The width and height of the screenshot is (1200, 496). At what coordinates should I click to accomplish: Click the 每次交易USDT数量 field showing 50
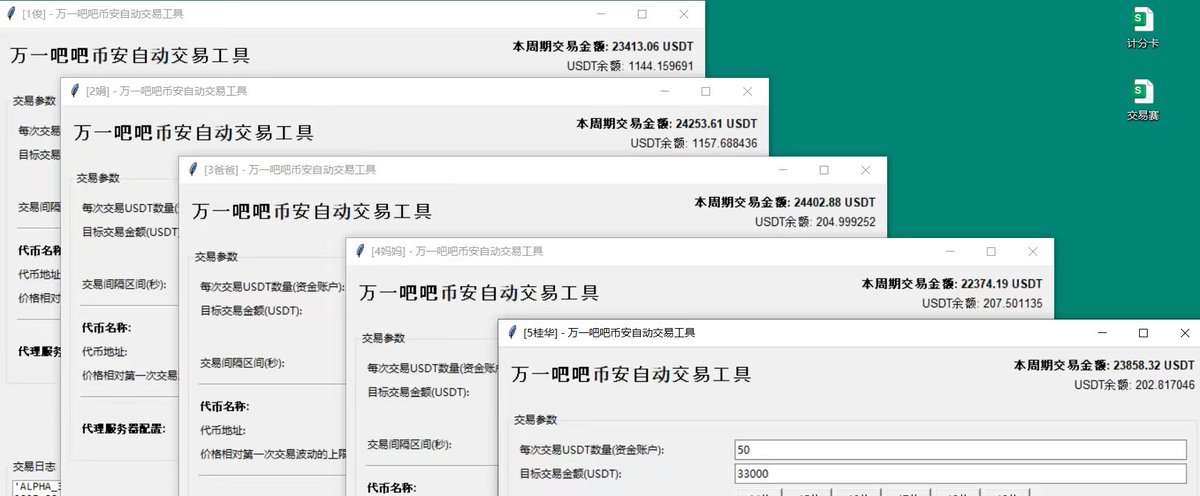pyautogui.click(x=961, y=450)
